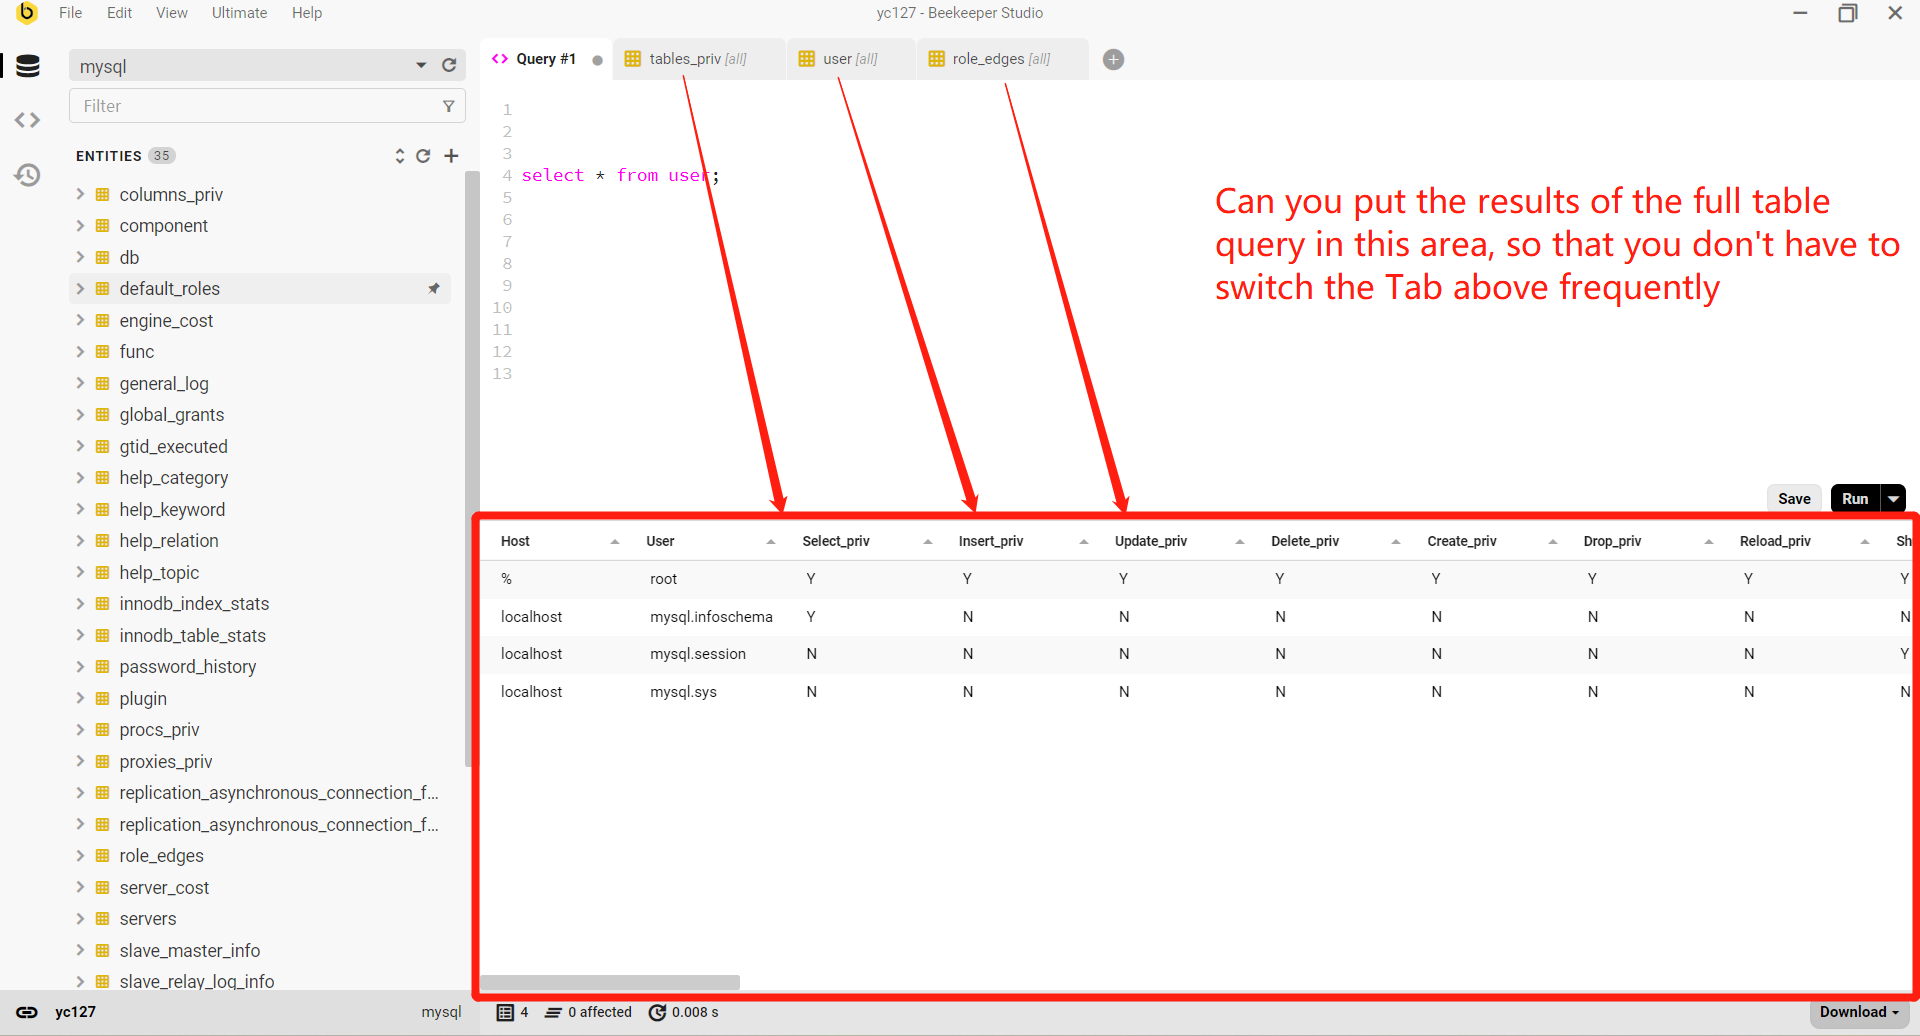This screenshot has width=1920, height=1036.
Task: Open the mysql database selector dropdown
Action: click(x=420, y=65)
